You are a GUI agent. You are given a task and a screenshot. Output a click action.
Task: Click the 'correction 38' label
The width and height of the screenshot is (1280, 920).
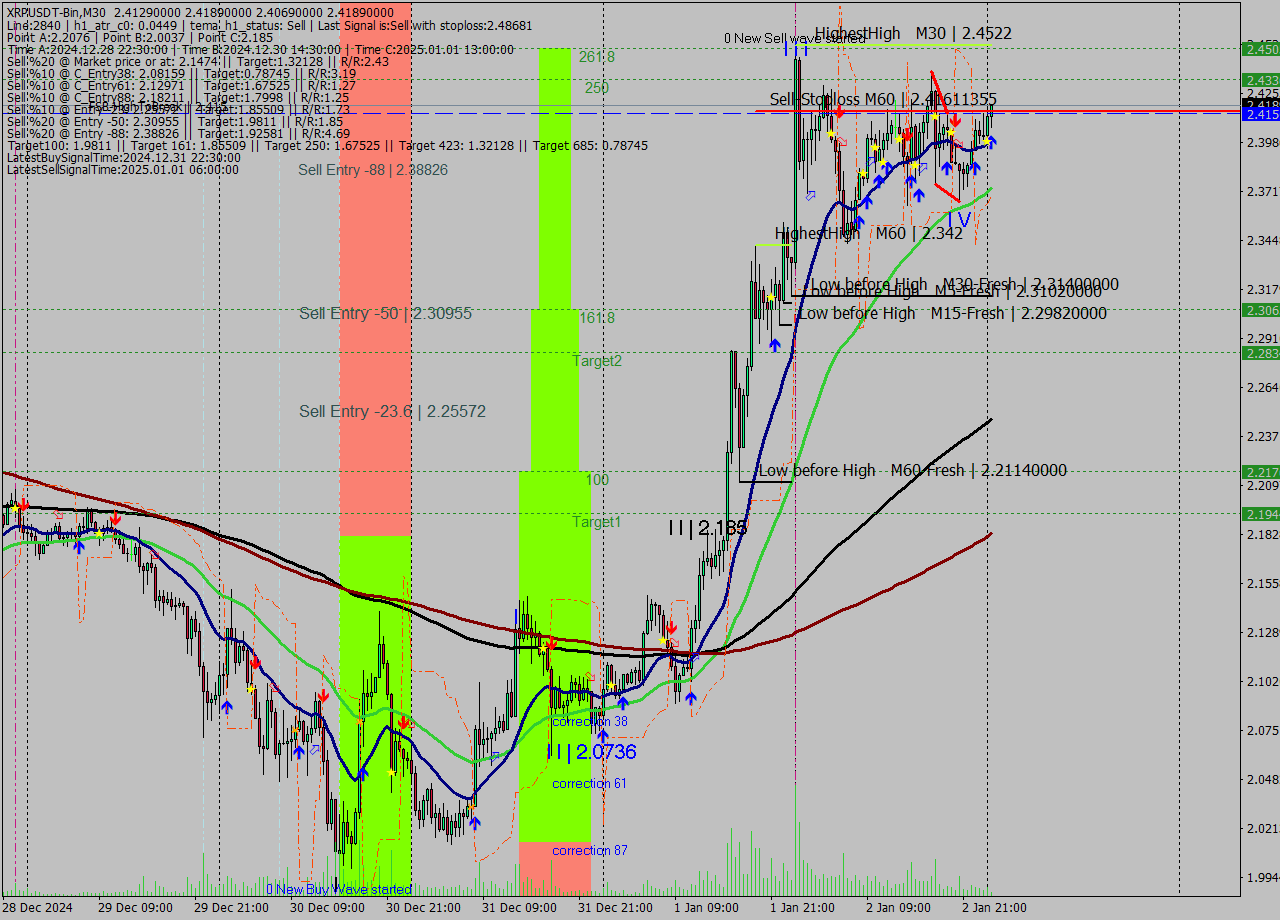point(590,721)
